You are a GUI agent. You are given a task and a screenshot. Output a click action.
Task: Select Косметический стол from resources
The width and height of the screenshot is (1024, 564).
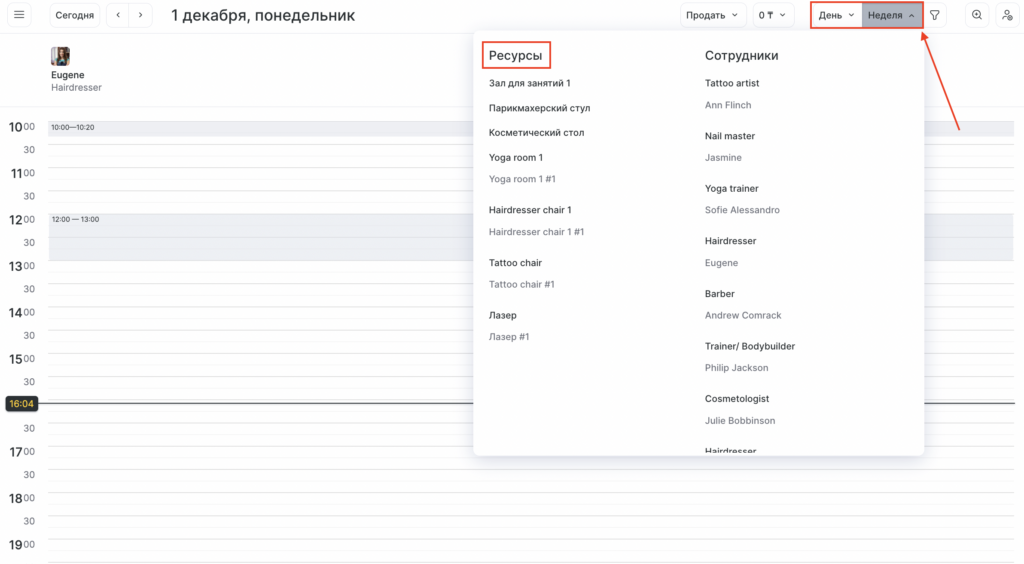[x=536, y=133]
